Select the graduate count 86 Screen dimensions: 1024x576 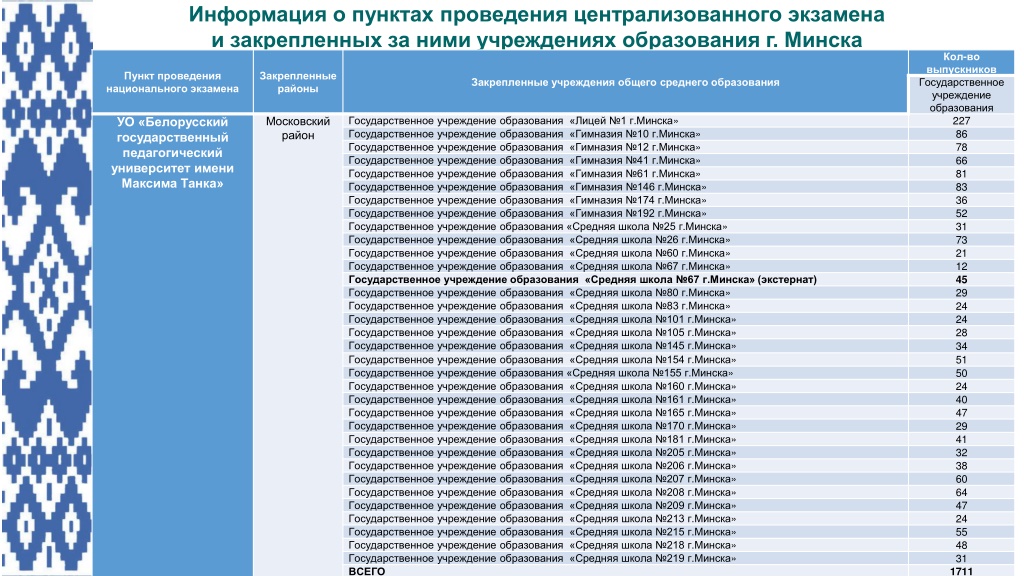click(961, 134)
